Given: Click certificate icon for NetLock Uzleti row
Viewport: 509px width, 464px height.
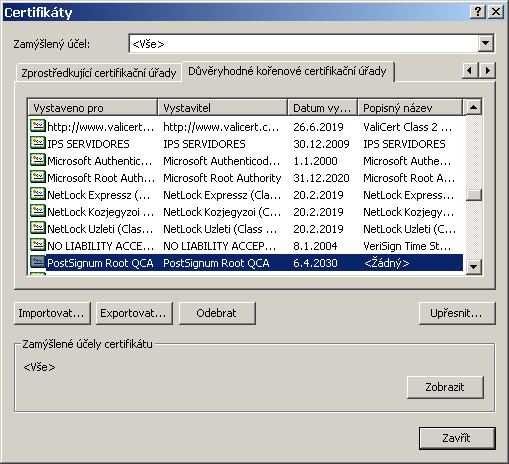Looking at the screenshot, I should click(x=38, y=228).
